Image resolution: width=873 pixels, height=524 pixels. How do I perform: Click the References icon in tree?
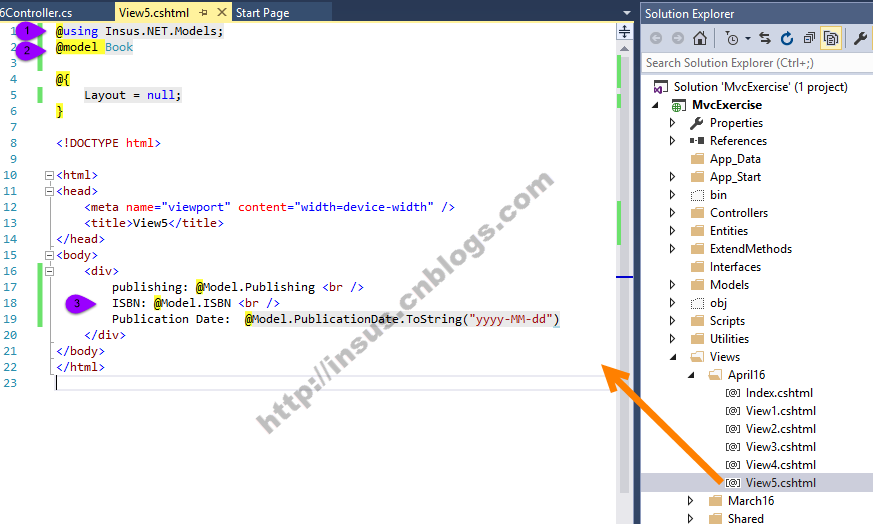click(697, 141)
